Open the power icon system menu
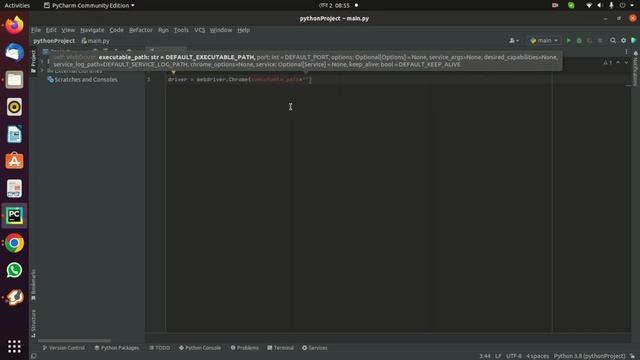This screenshot has width=640, height=360. point(622,5)
